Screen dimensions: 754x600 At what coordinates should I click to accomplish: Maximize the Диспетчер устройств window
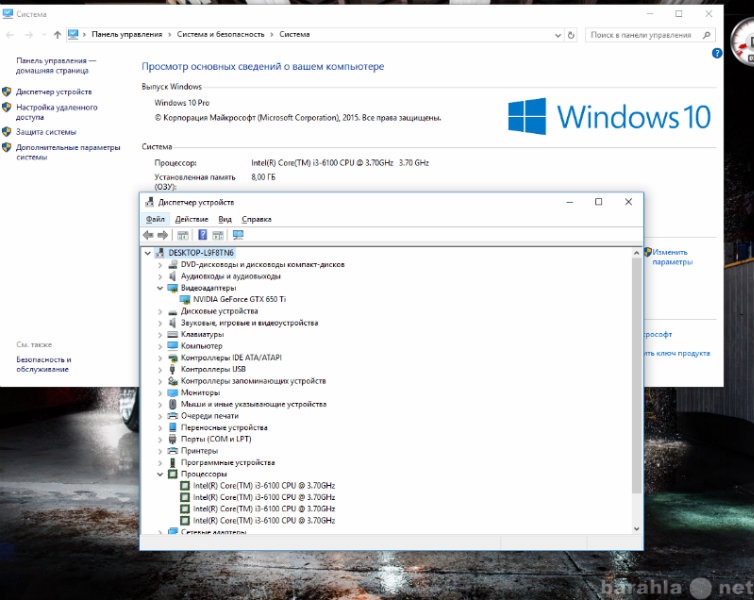point(598,202)
